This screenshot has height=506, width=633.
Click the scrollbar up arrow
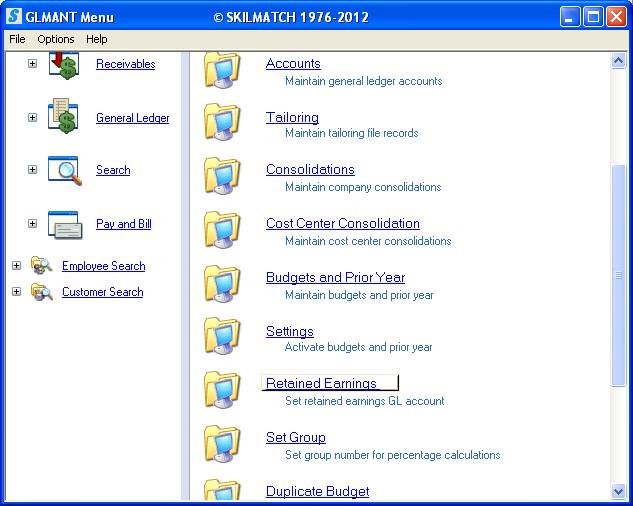pyautogui.click(x=618, y=61)
